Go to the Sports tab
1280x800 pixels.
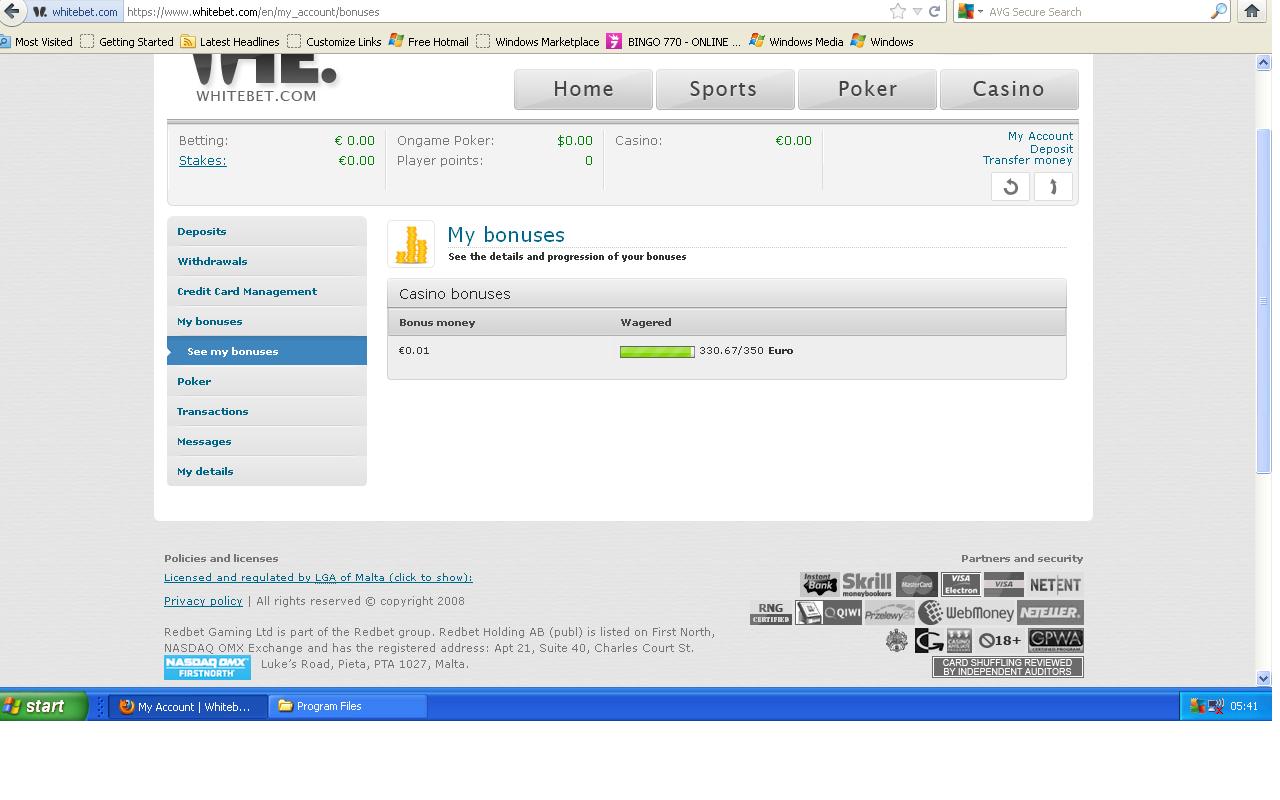pyautogui.click(x=724, y=89)
